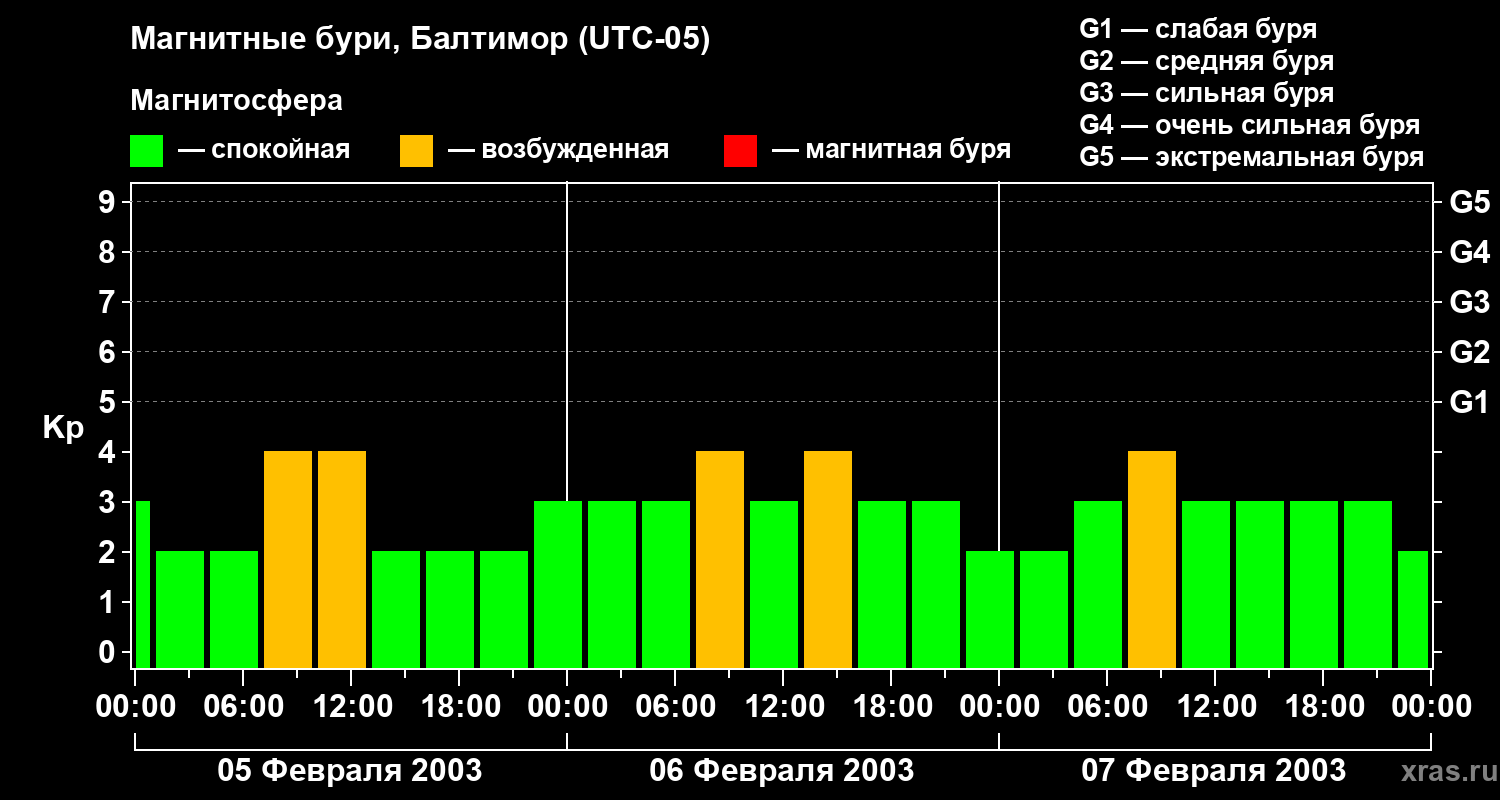
Task: Click the "— возбужденная" legend label
Action: [x=558, y=150]
